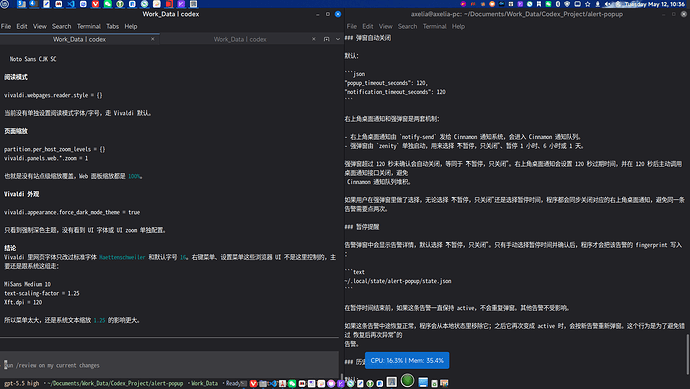Open the red PDF app in top panel
The image size is (690, 389).
coord(169,4)
